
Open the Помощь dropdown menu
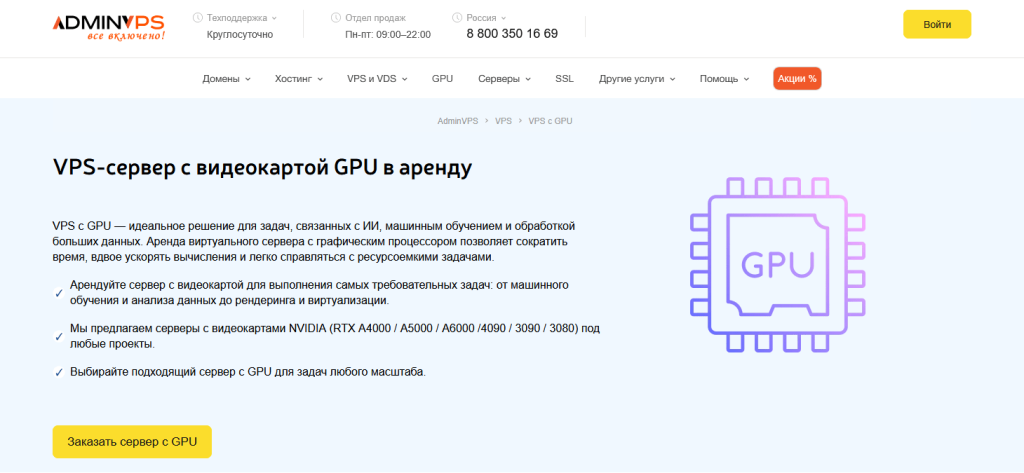pyautogui.click(x=724, y=78)
